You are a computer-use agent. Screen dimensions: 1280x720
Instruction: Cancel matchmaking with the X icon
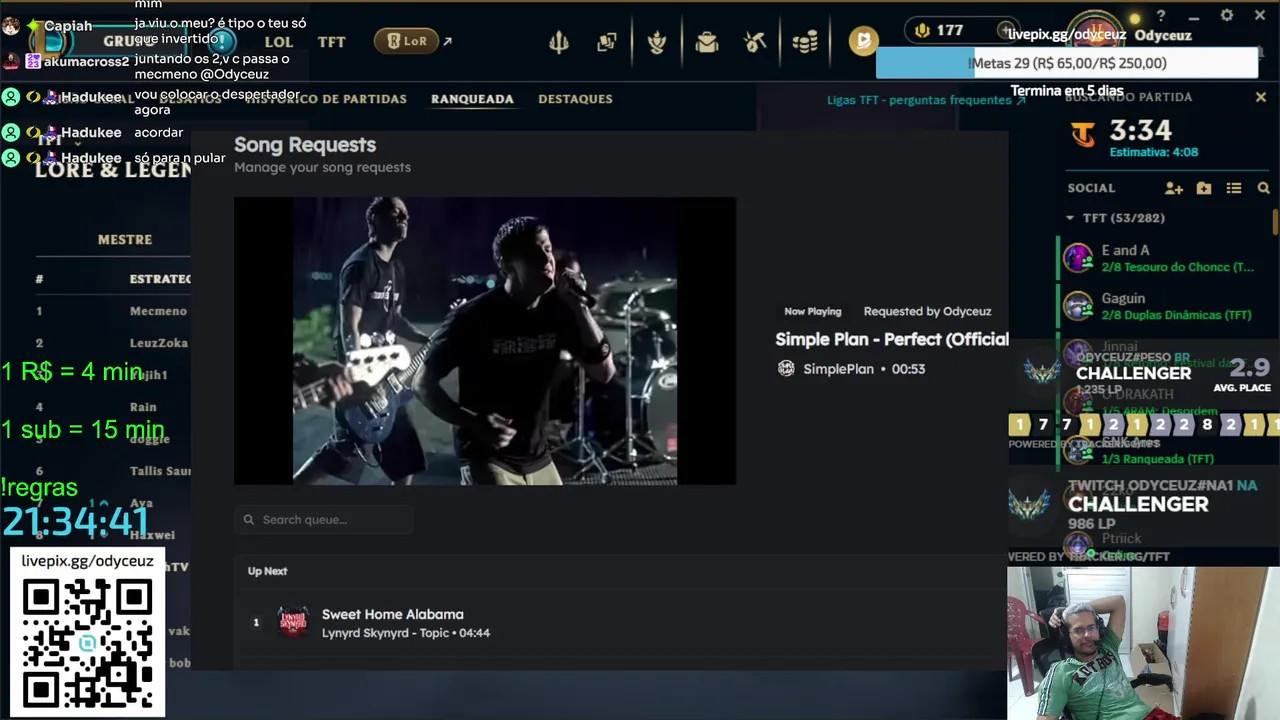click(x=1261, y=97)
